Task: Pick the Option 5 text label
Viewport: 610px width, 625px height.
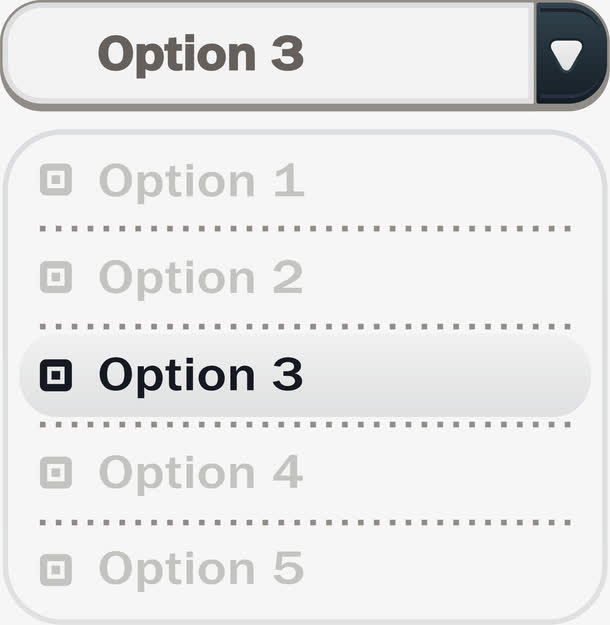Action: (x=202, y=571)
